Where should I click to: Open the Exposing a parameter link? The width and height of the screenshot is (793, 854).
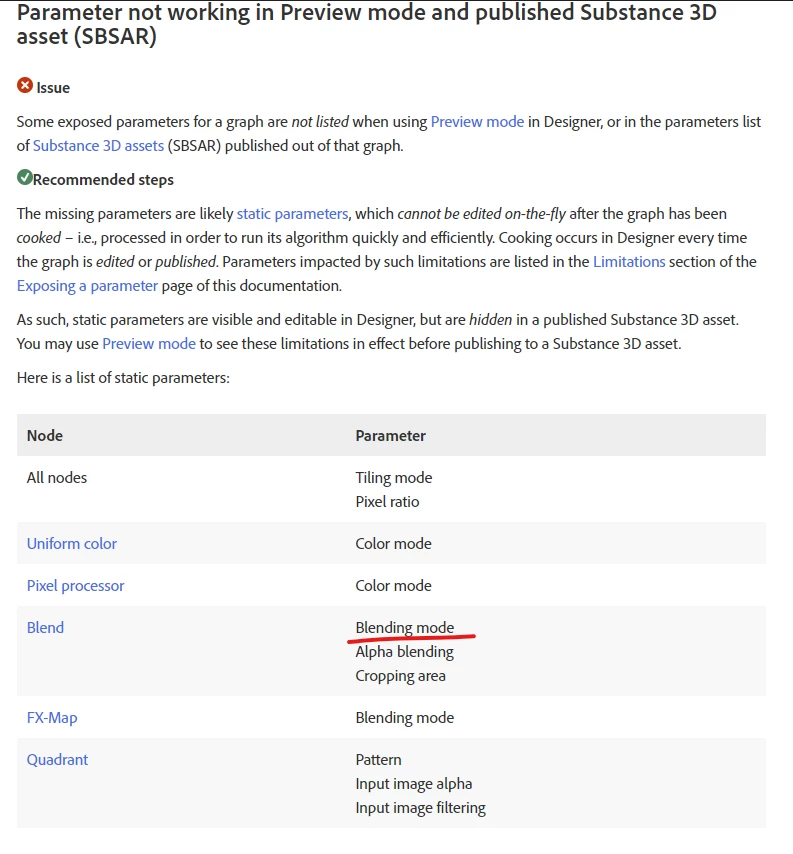coord(87,286)
